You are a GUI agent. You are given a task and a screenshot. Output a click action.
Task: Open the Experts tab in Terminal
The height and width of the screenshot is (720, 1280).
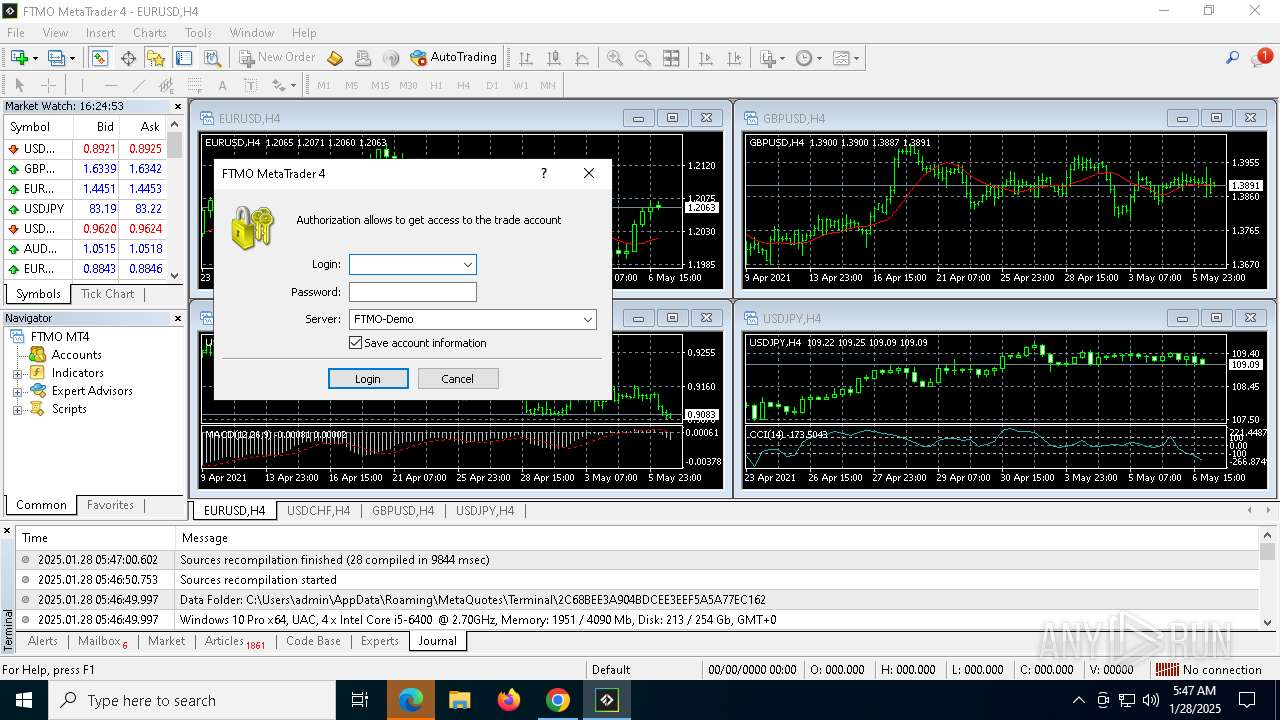[x=380, y=641]
